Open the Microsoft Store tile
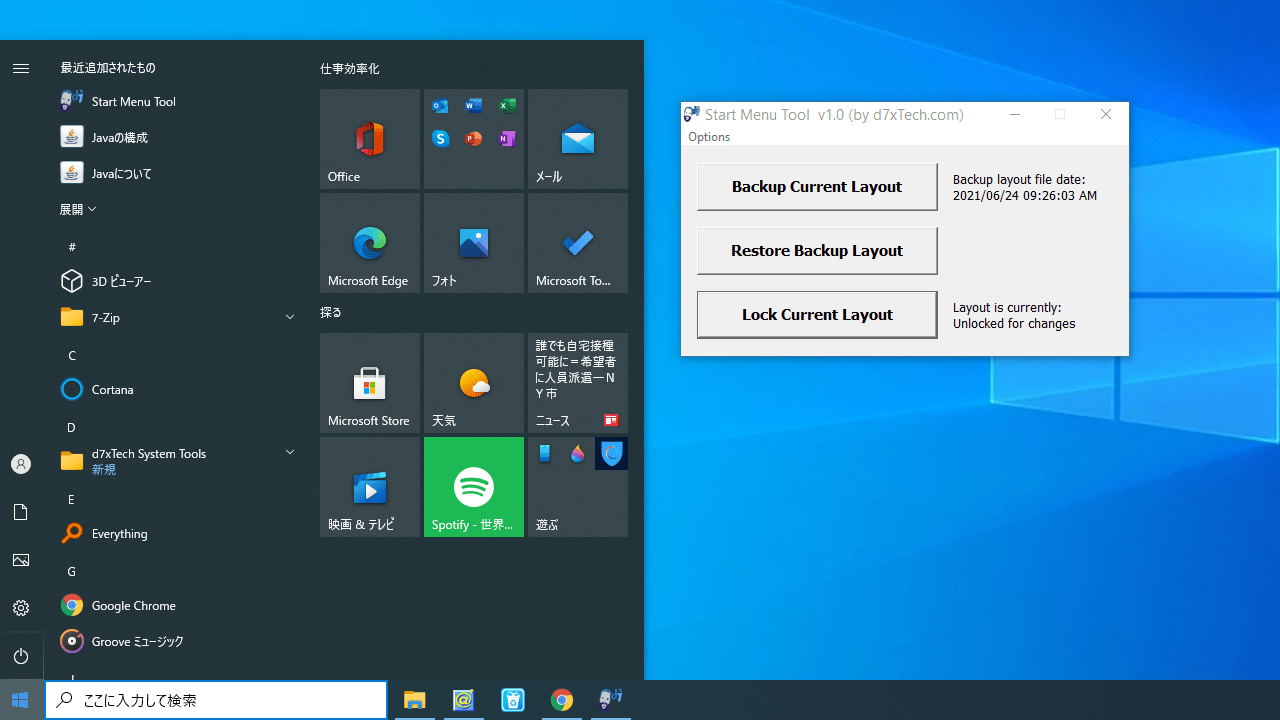 coord(370,383)
